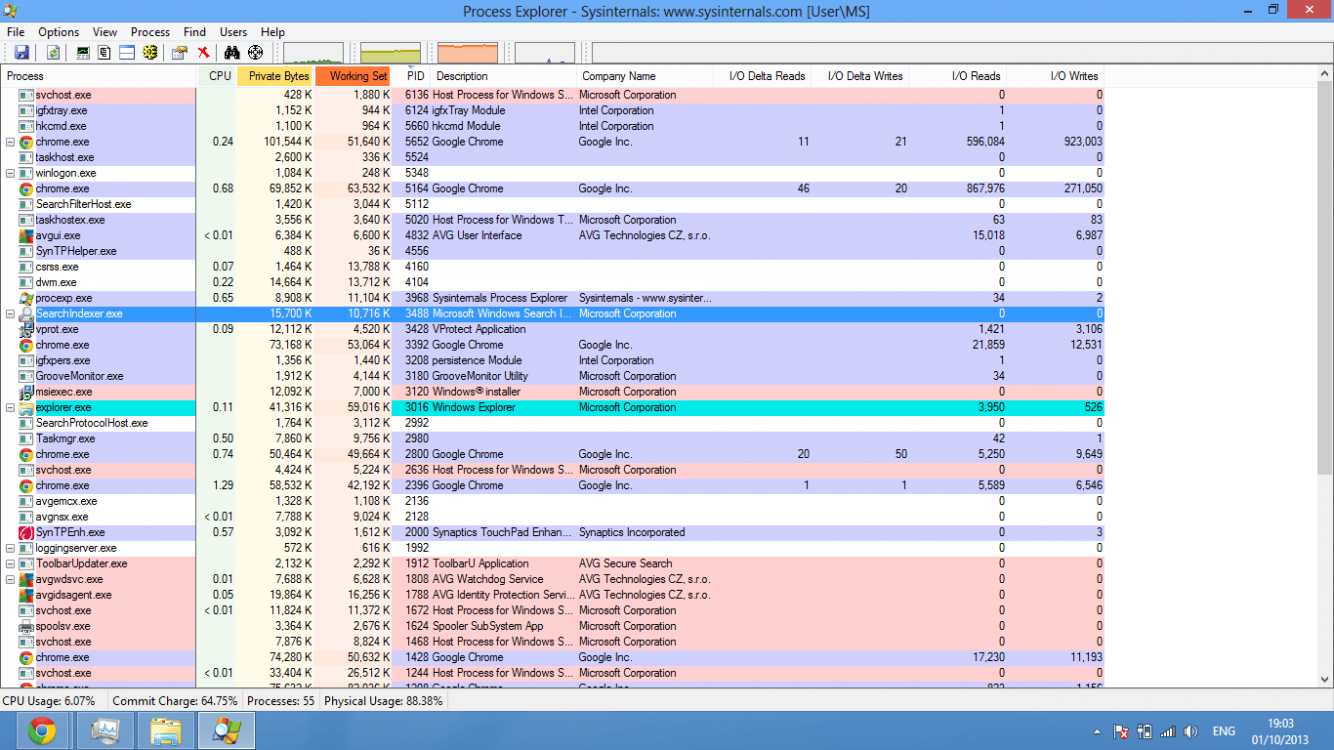Click the Save toolbar icon
Image resolution: width=1334 pixels, height=750 pixels.
21,53
